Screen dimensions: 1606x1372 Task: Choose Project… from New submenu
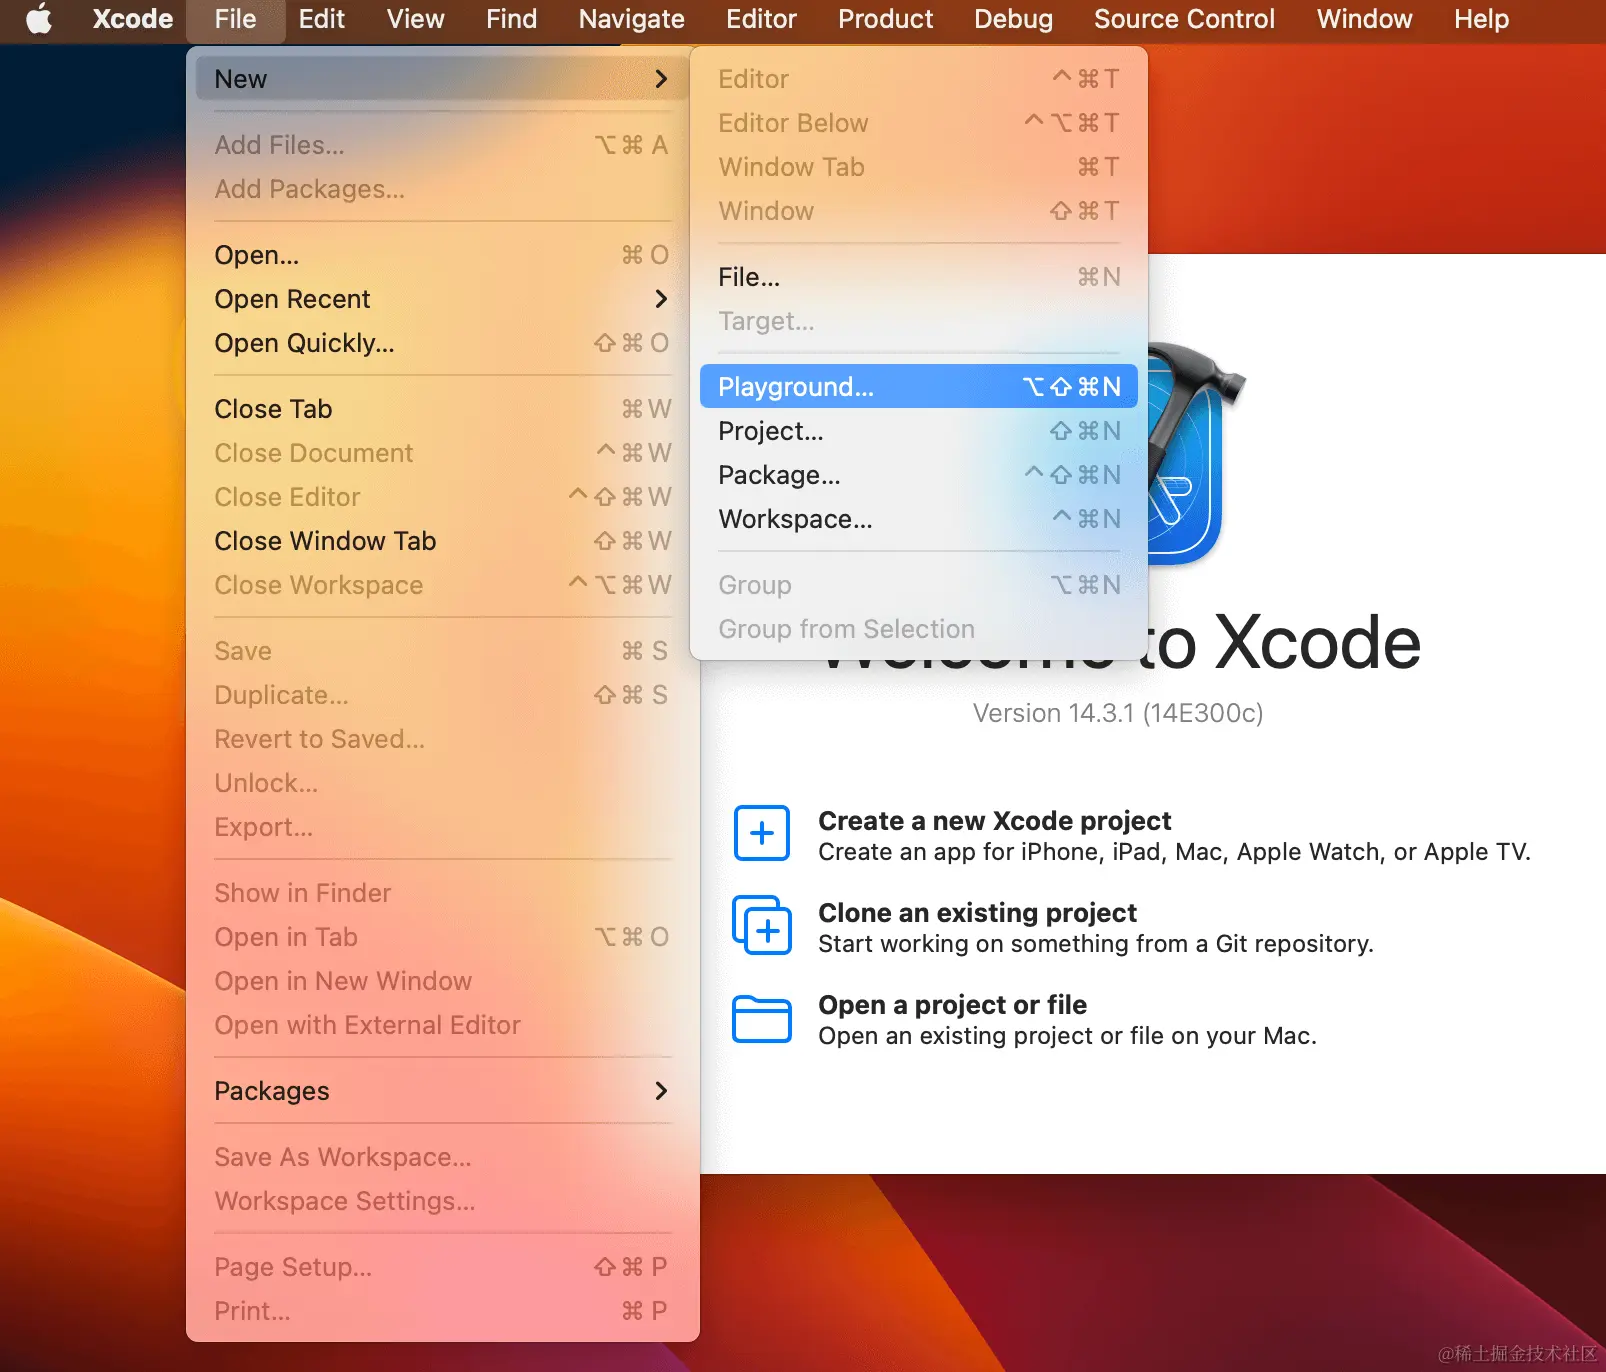click(919, 431)
